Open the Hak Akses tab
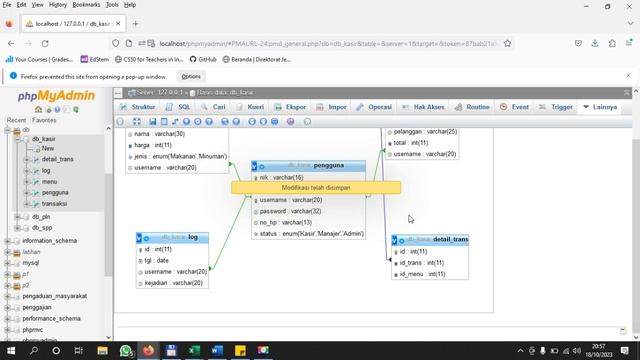This screenshot has height=360, width=640. click(x=423, y=107)
